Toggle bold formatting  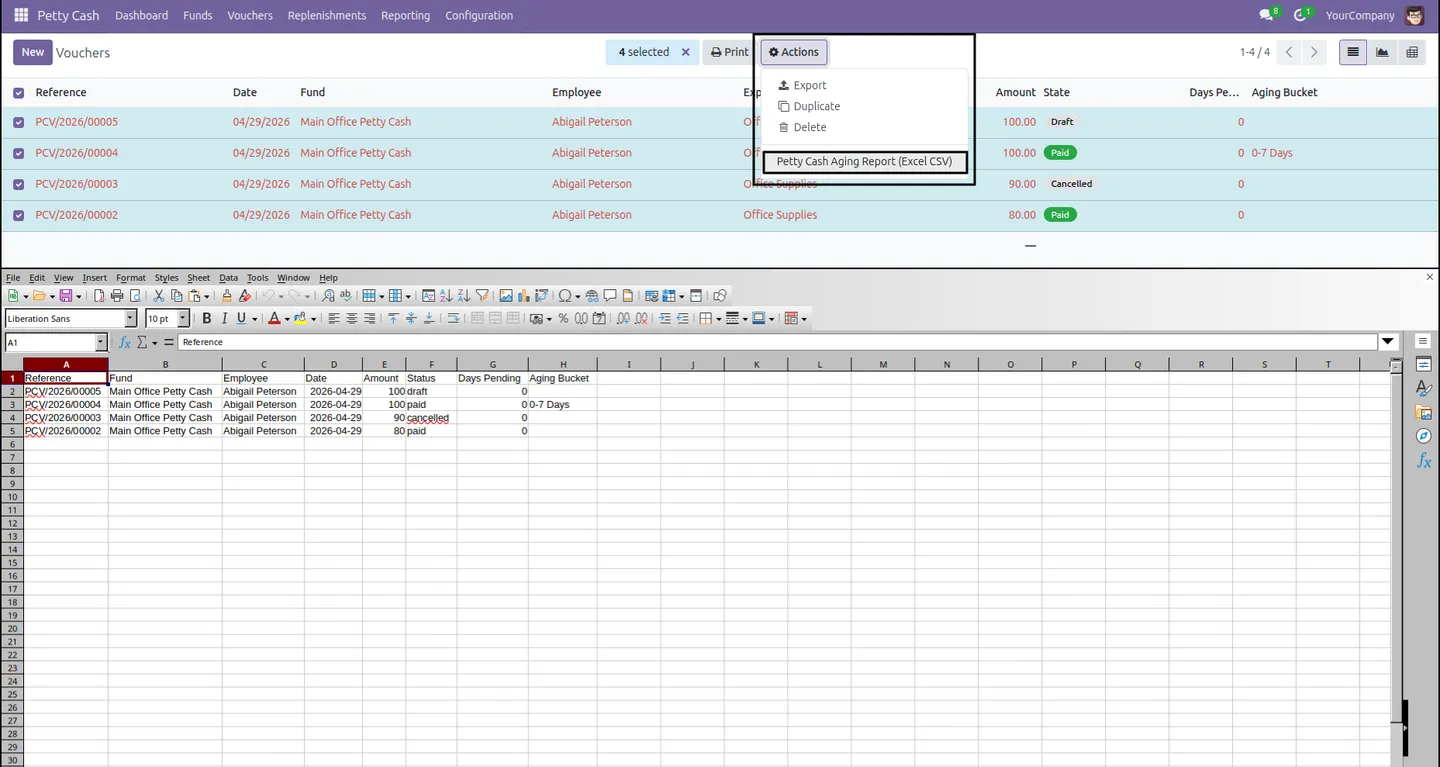click(207, 319)
